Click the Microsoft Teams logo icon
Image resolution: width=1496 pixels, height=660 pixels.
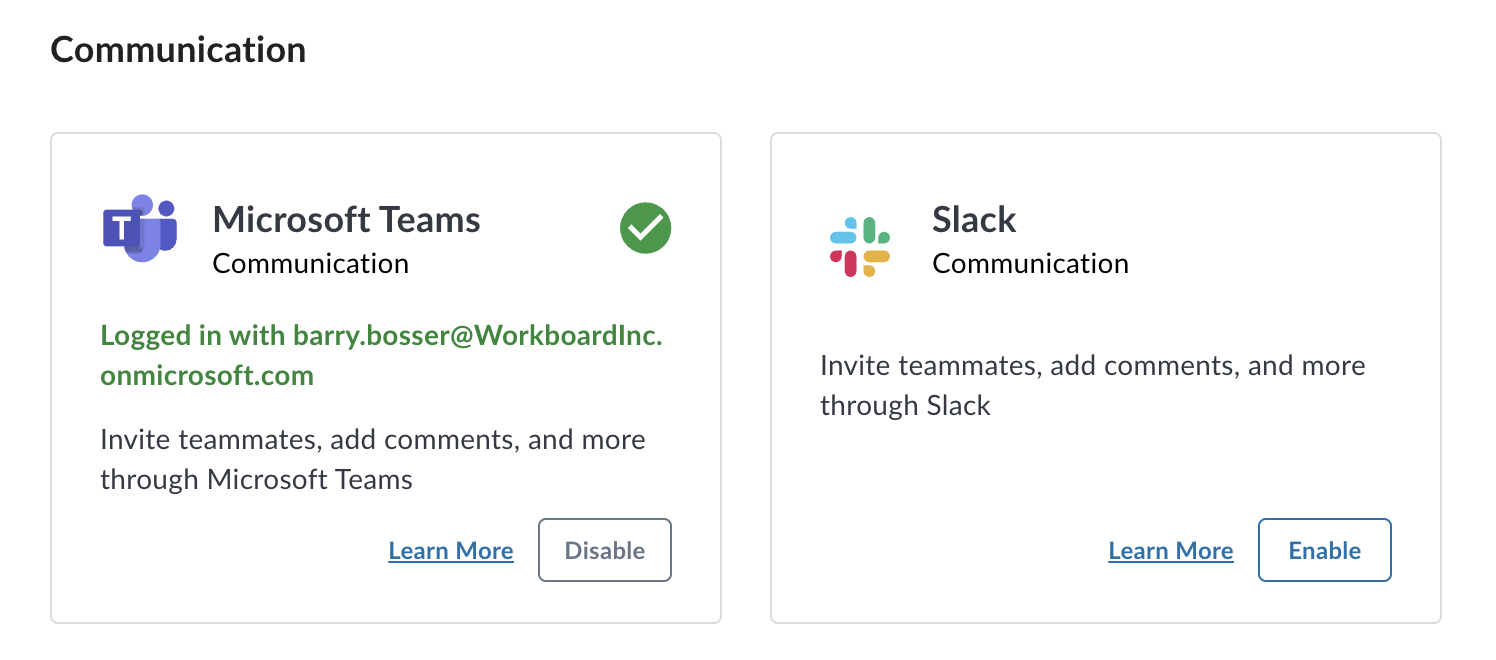click(x=140, y=228)
